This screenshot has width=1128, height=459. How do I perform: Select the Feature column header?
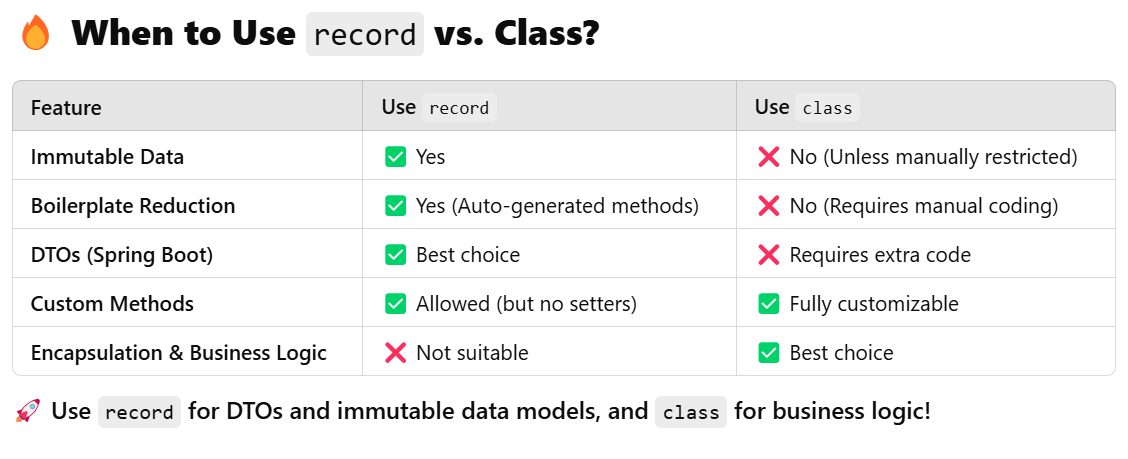66,108
